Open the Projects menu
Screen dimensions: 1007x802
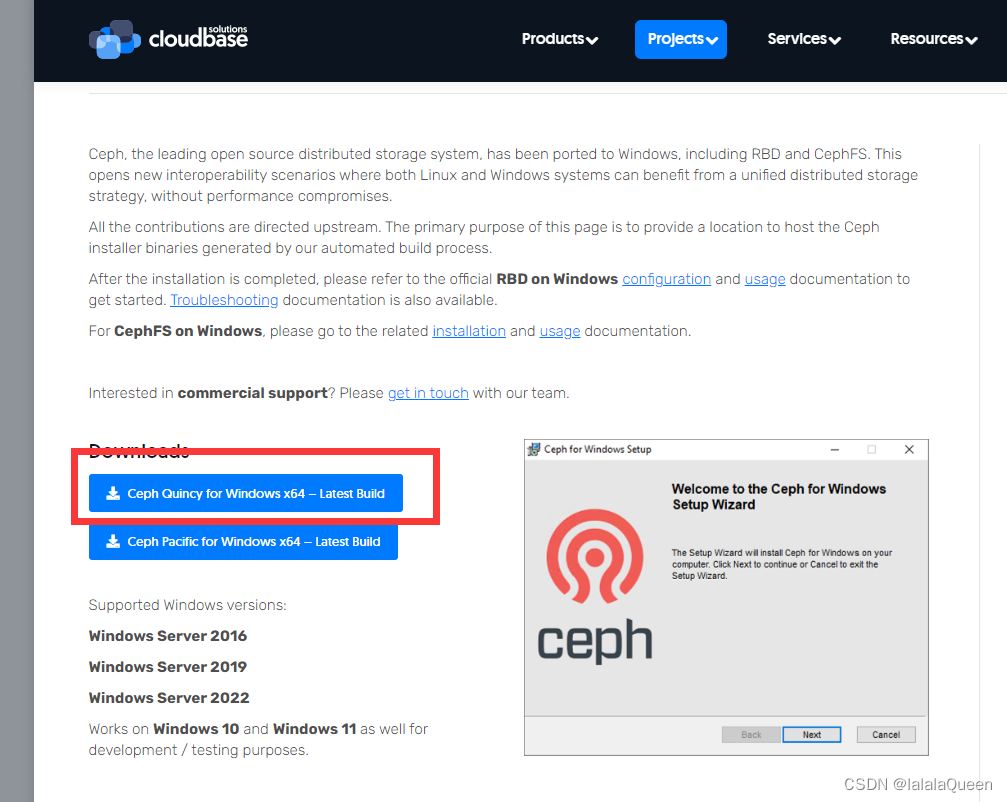tap(681, 39)
